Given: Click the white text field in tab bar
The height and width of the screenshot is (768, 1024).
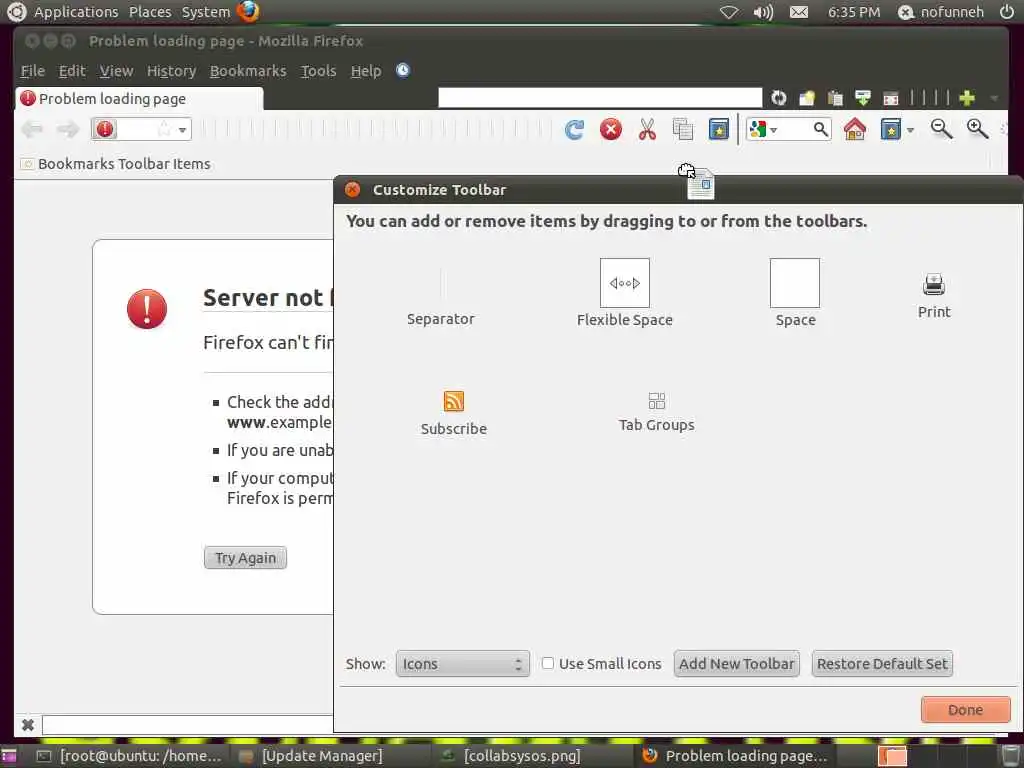Looking at the screenshot, I should click(x=600, y=98).
